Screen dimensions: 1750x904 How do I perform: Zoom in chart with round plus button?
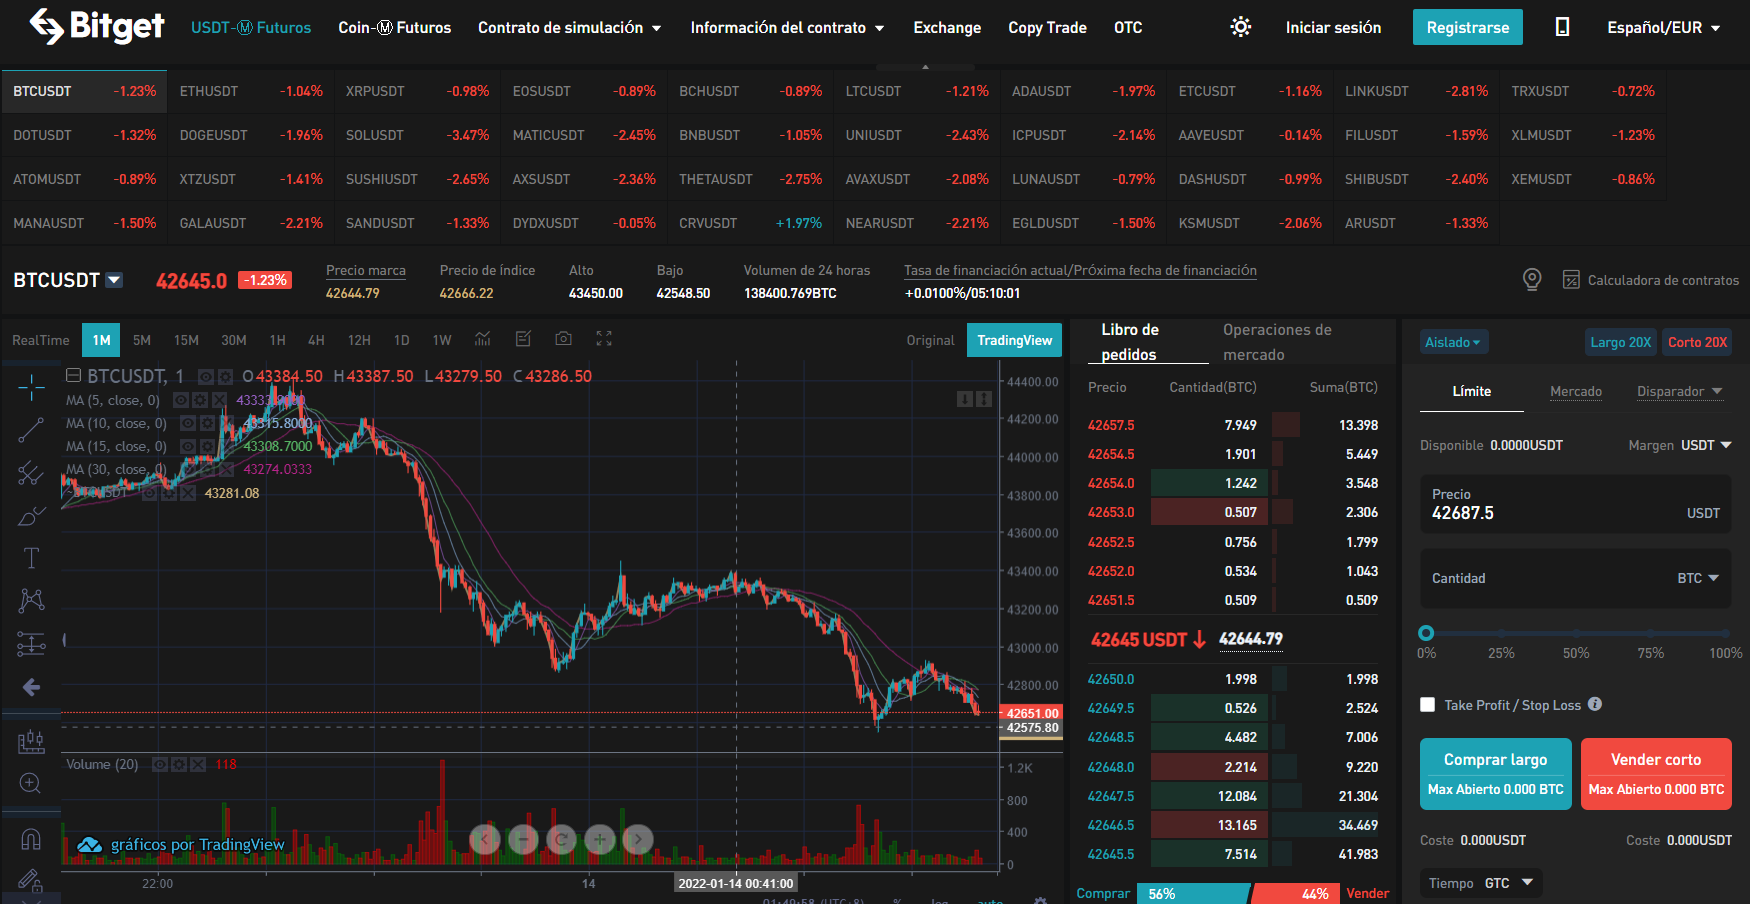pyautogui.click(x=600, y=839)
